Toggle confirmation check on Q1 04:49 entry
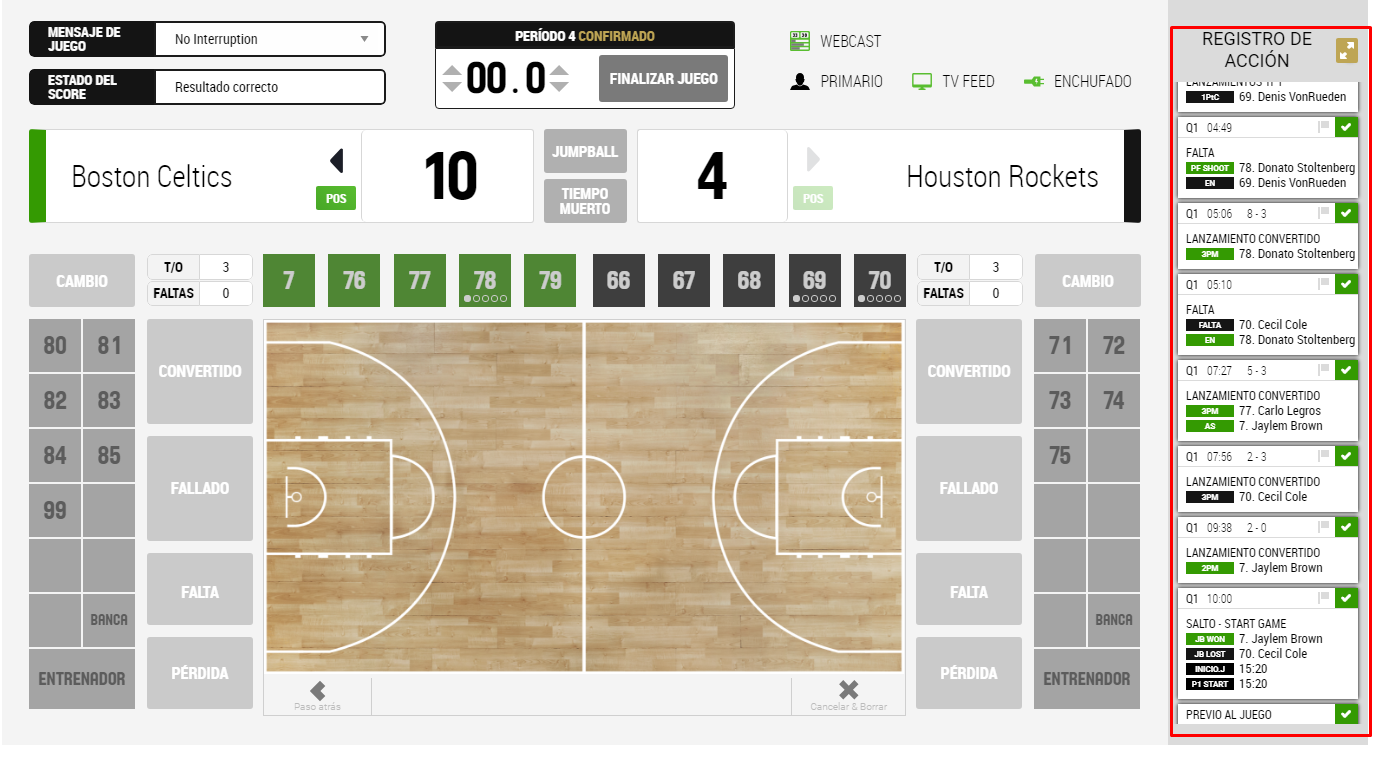The height and width of the screenshot is (762, 1375). click(1346, 127)
